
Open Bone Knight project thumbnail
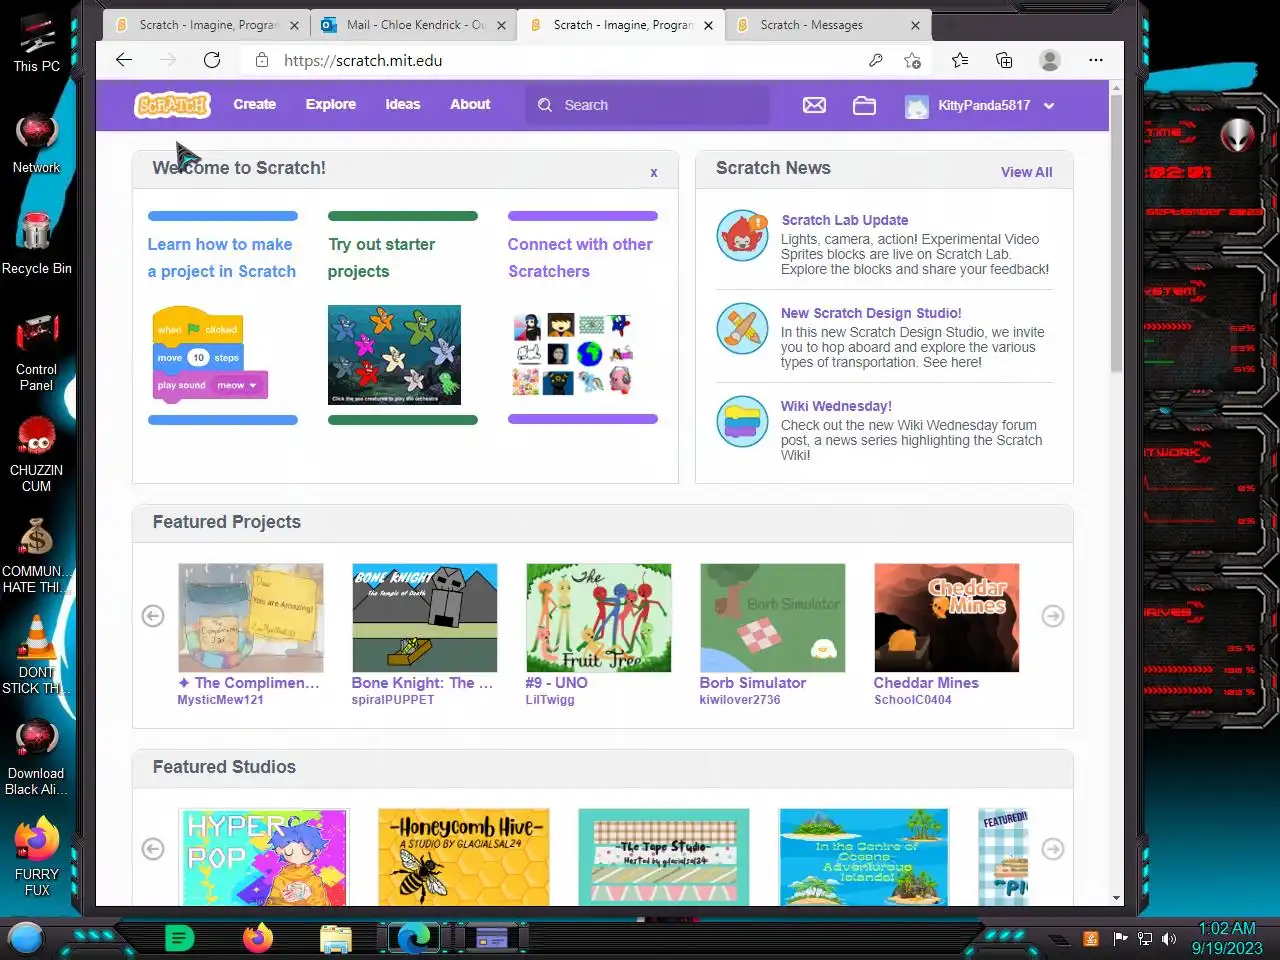tap(425, 618)
